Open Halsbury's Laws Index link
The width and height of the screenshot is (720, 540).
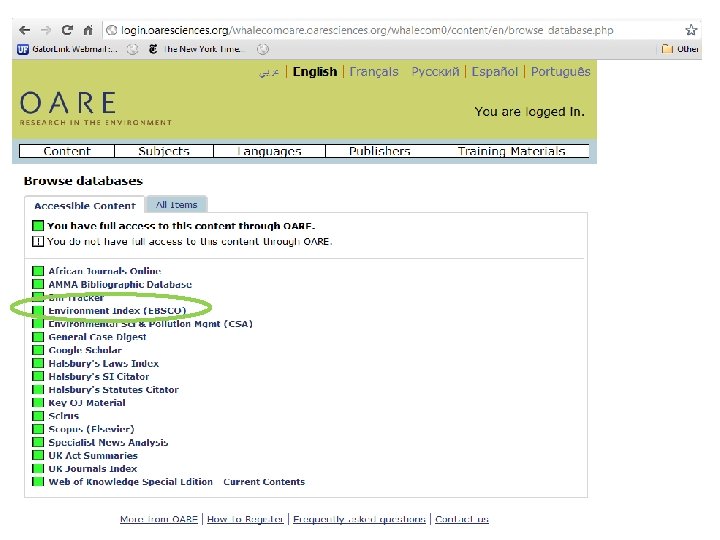point(104,364)
